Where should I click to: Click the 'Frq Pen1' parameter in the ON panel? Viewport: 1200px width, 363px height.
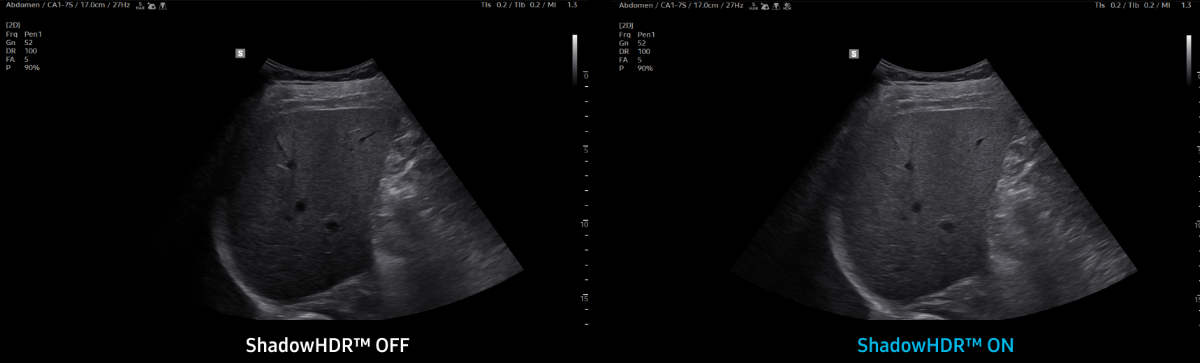pyautogui.click(x=637, y=35)
